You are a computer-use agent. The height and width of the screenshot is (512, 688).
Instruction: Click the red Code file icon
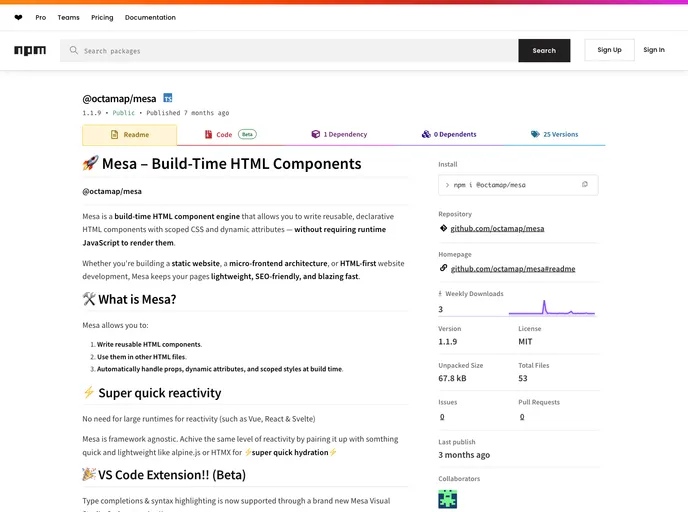(x=208, y=134)
